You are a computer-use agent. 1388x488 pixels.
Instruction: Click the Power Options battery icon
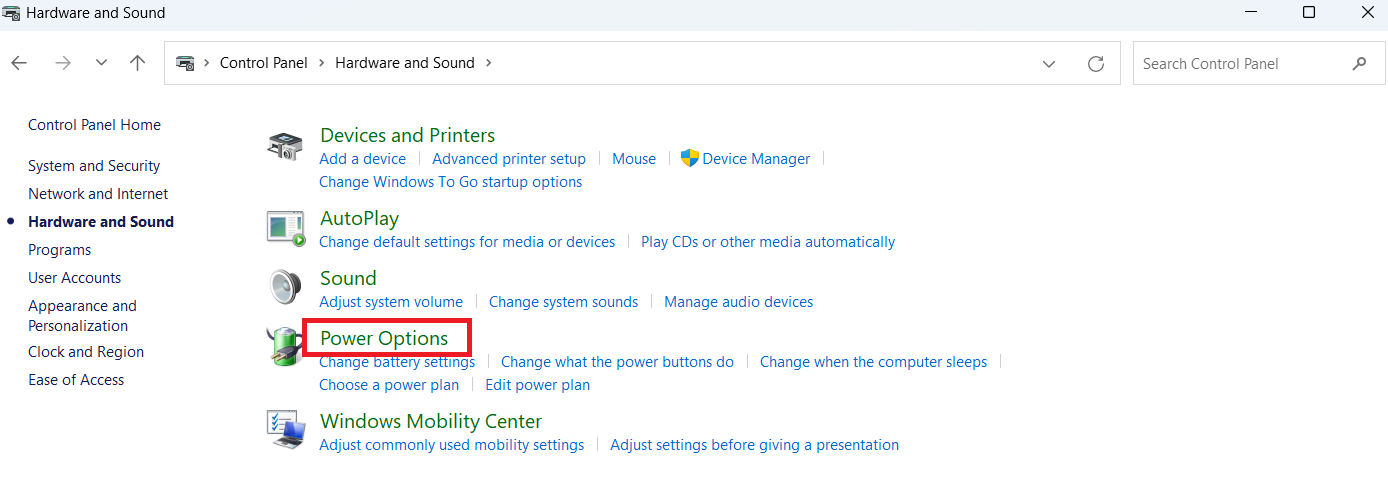point(285,347)
